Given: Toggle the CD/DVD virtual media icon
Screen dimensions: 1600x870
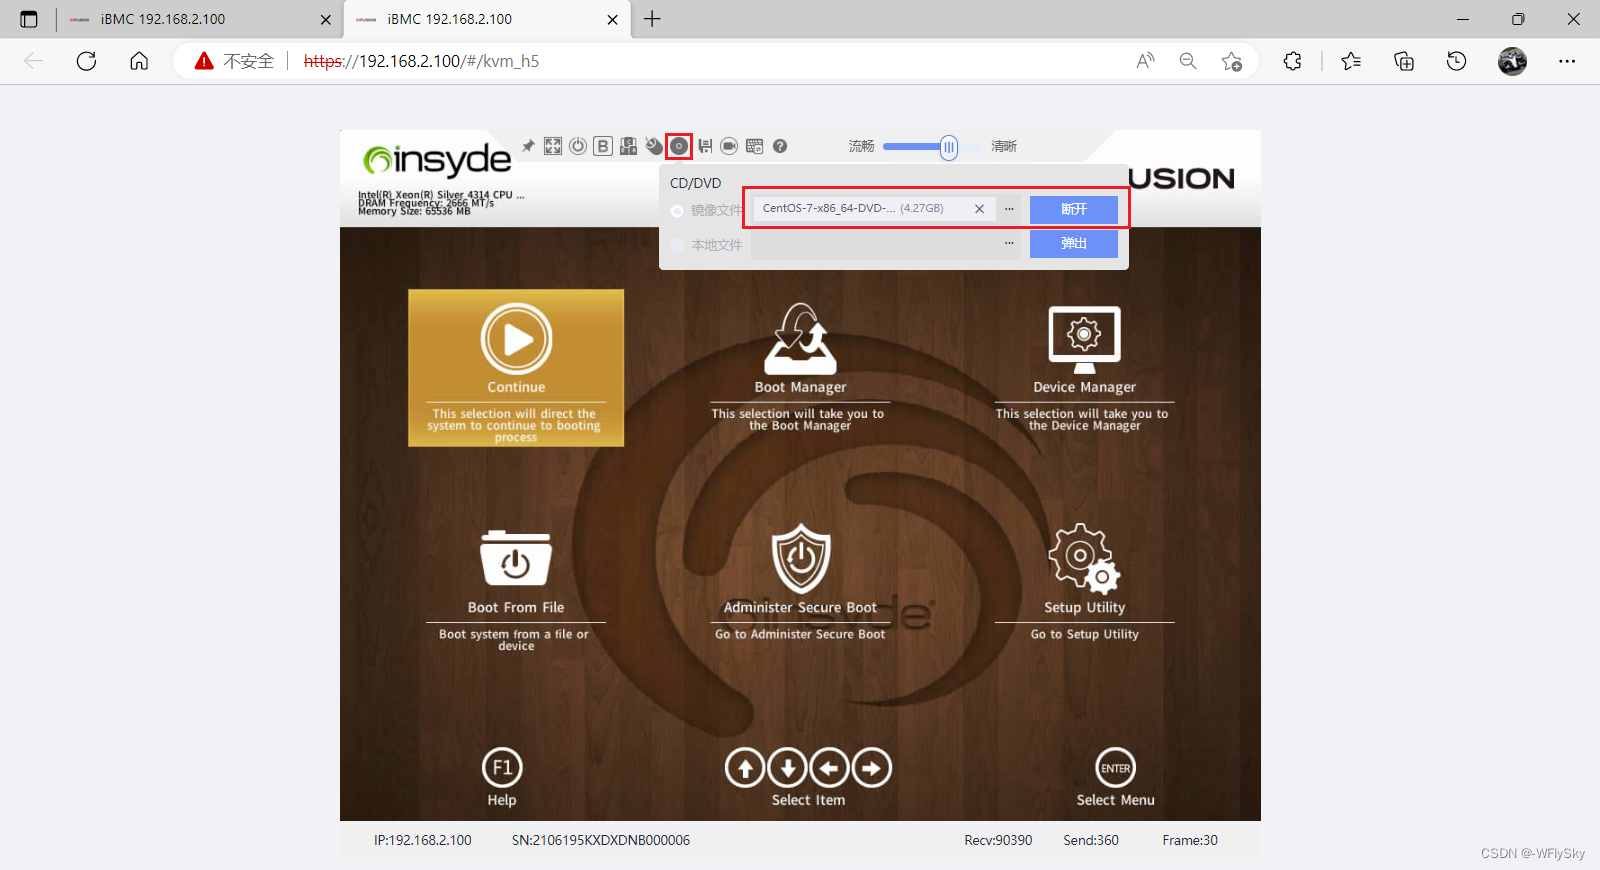Looking at the screenshot, I should (x=679, y=146).
